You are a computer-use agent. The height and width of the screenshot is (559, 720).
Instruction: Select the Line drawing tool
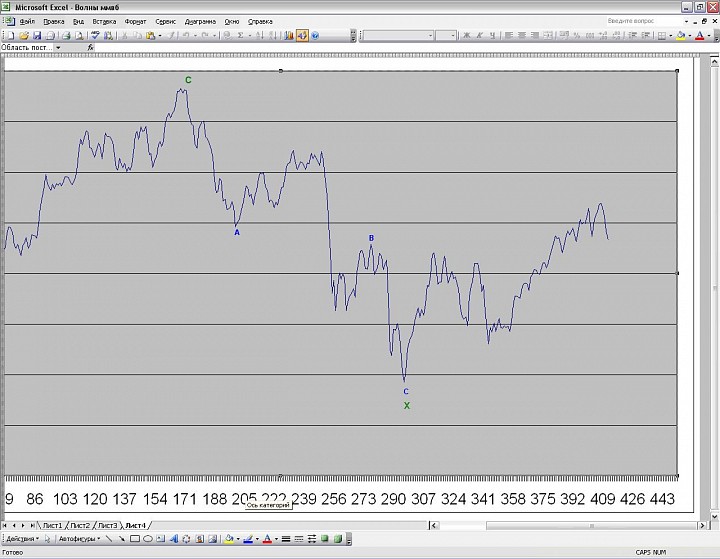pyautogui.click(x=109, y=539)
